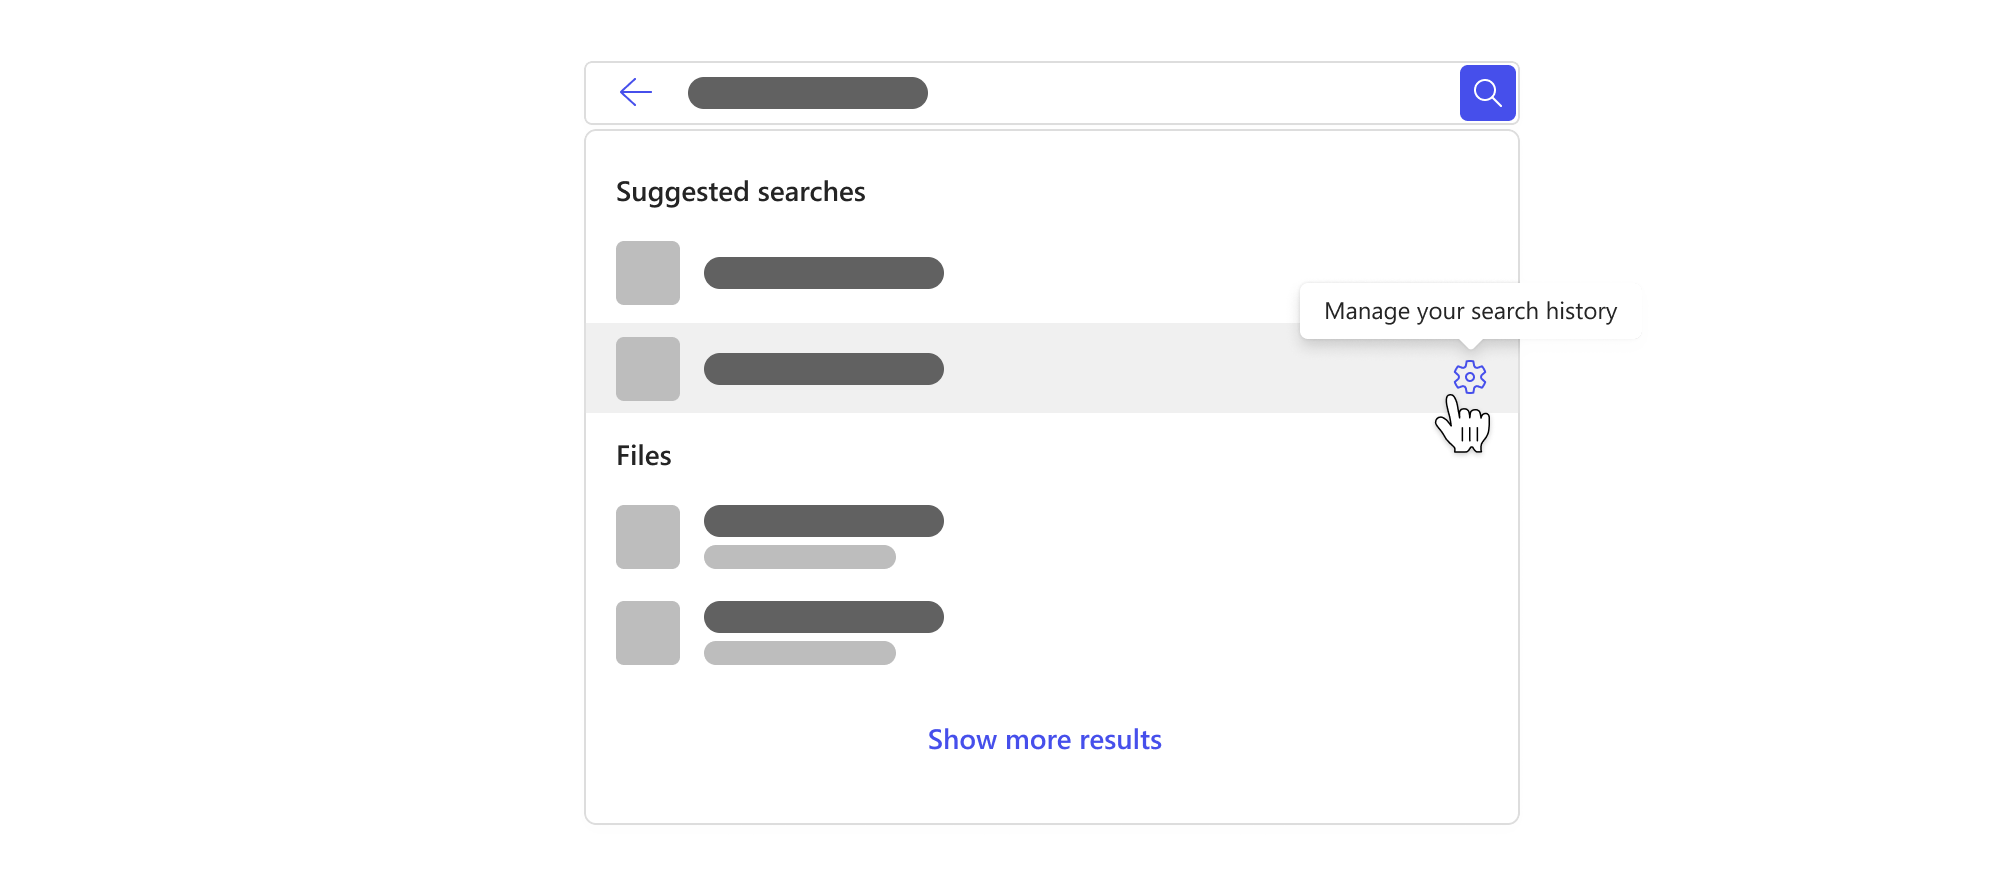Click the highlighted suggestion's thumbnail icon
This screenshot has width=1993, height=891.
[x=647, y=368]
